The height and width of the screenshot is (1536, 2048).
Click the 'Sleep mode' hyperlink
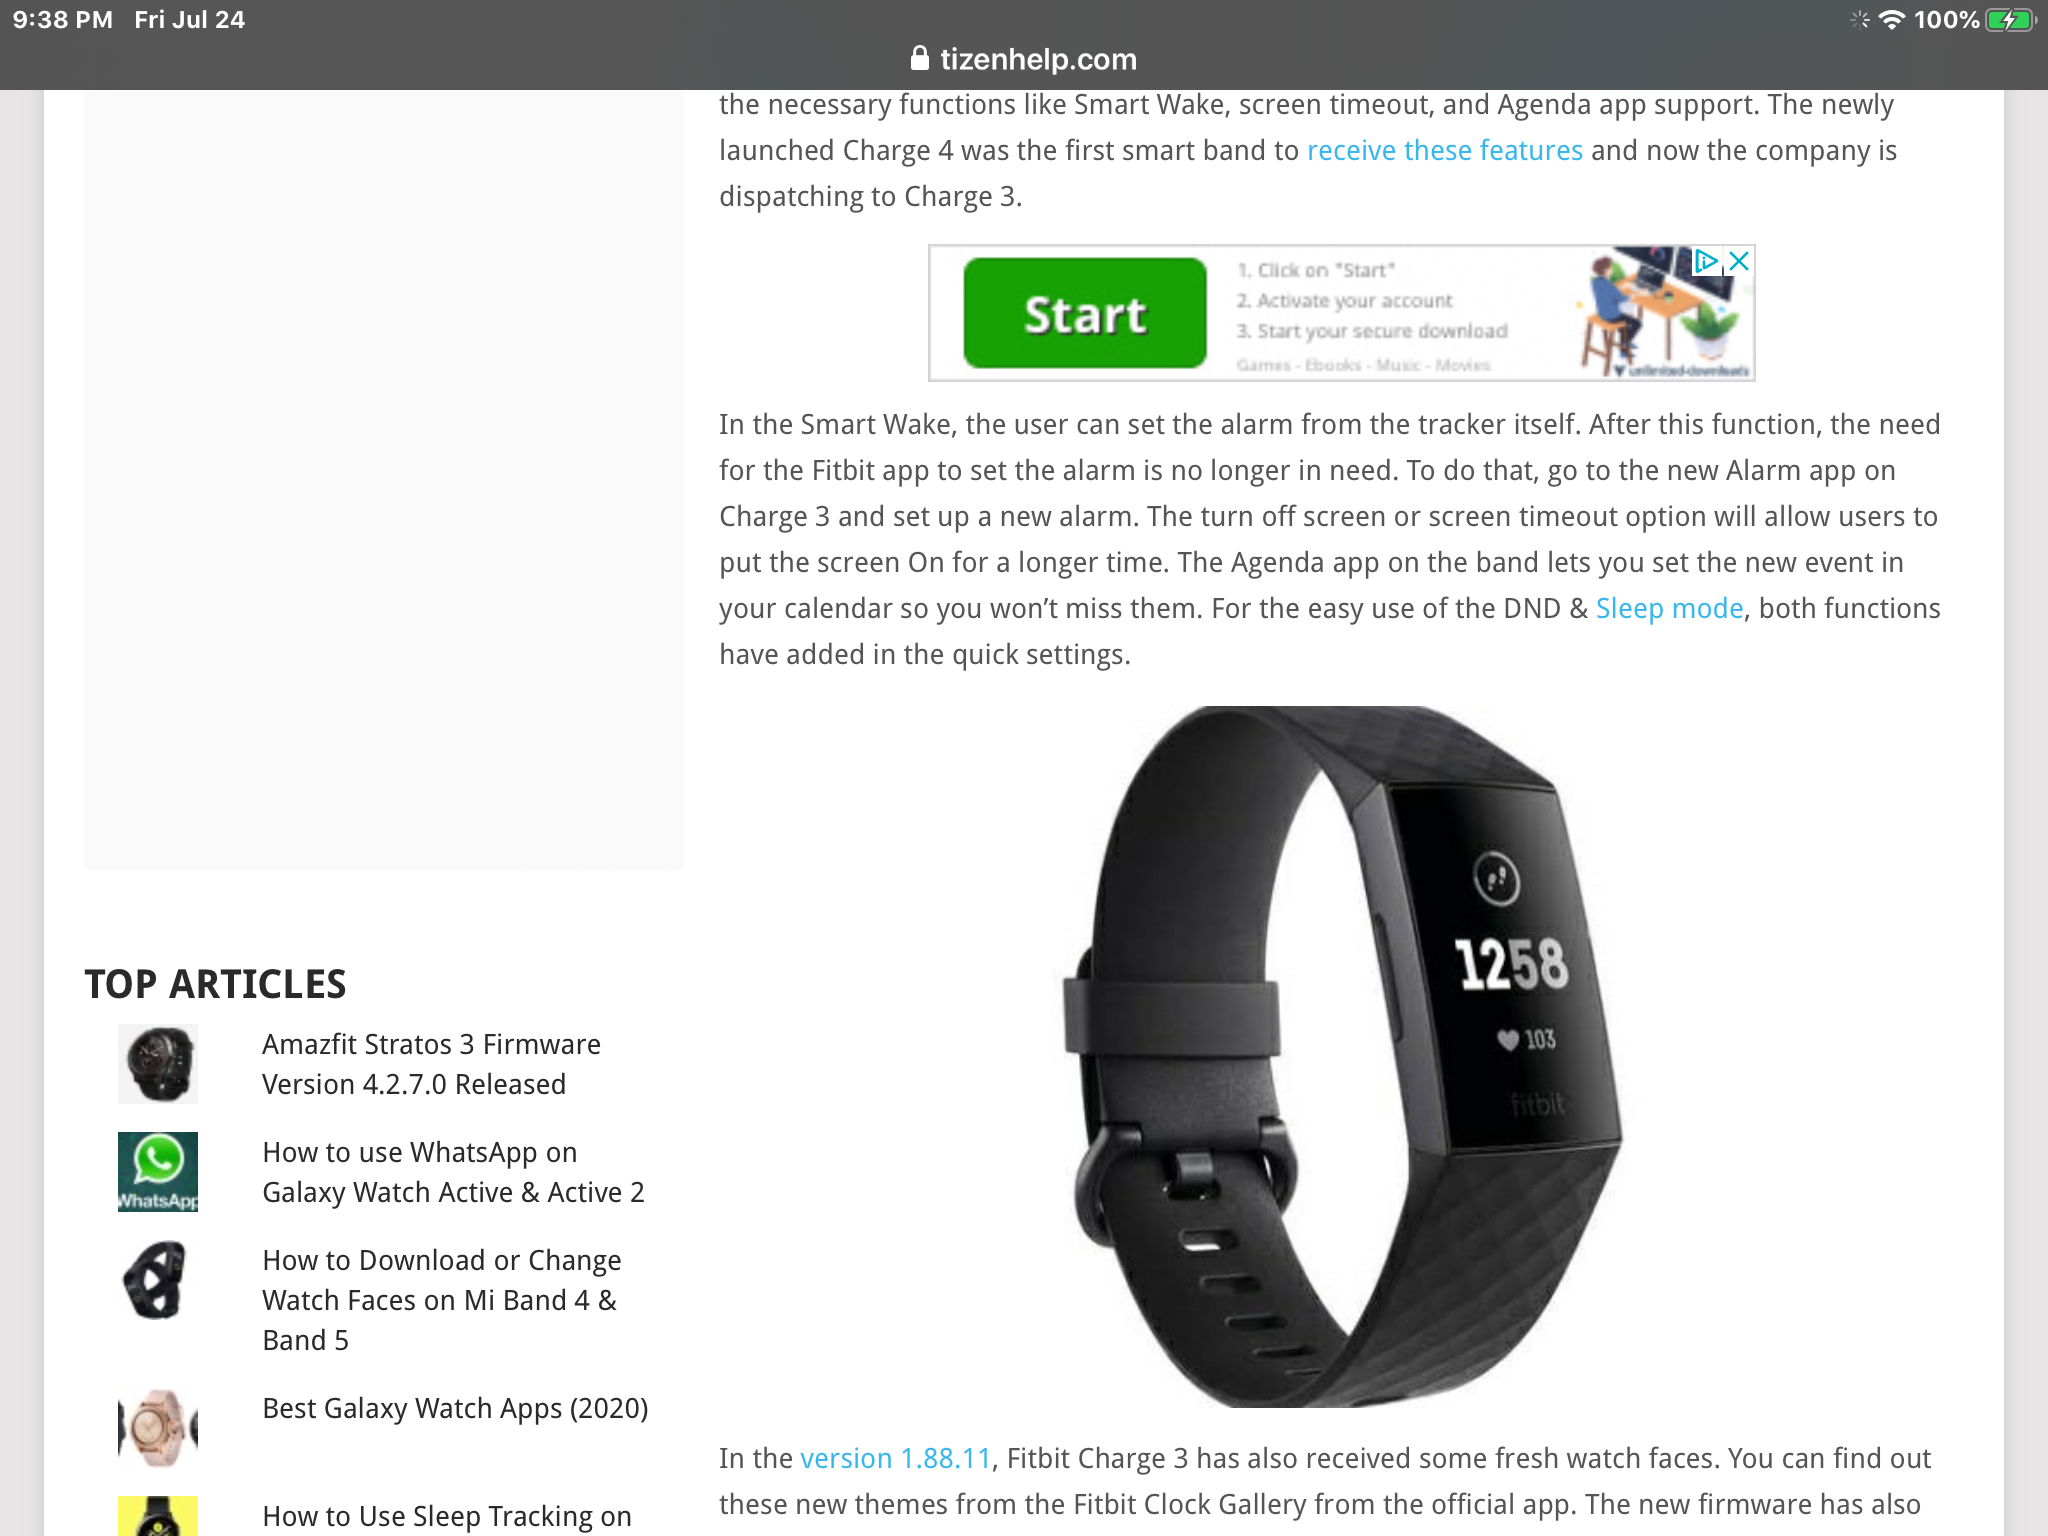coord(1669,610)
